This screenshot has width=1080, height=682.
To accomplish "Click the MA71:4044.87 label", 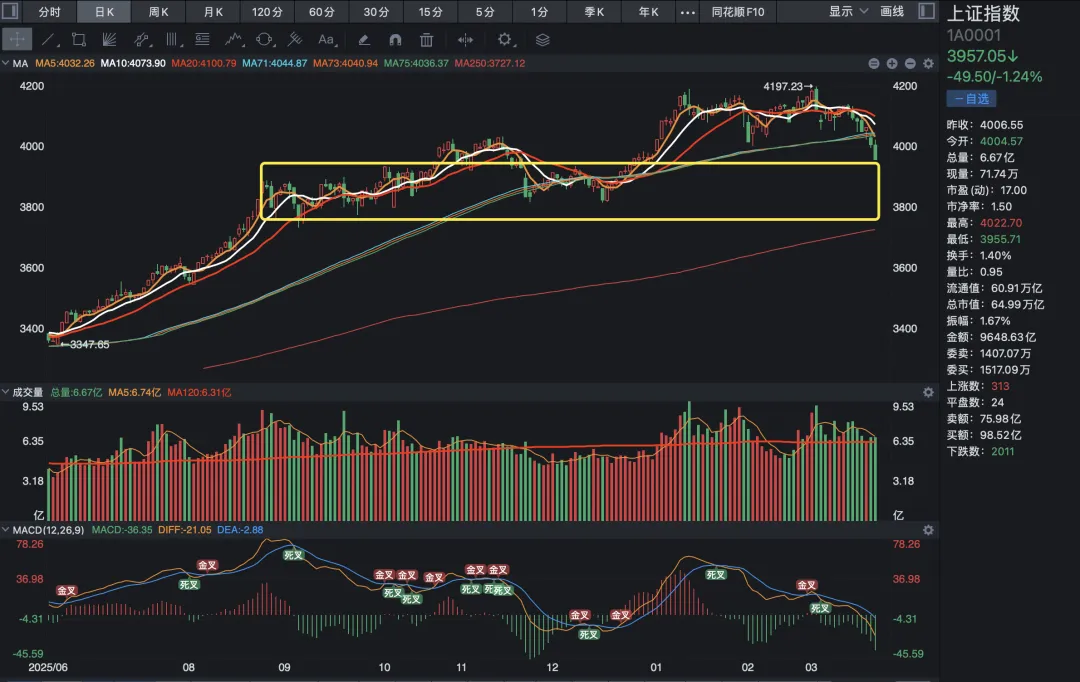I will click(x=275, y=63).
